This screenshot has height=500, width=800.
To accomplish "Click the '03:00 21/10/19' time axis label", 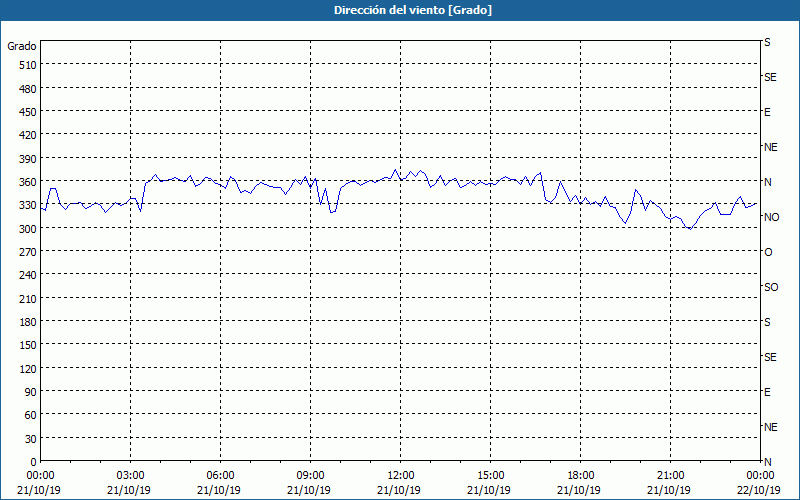I will pos(130,483).
